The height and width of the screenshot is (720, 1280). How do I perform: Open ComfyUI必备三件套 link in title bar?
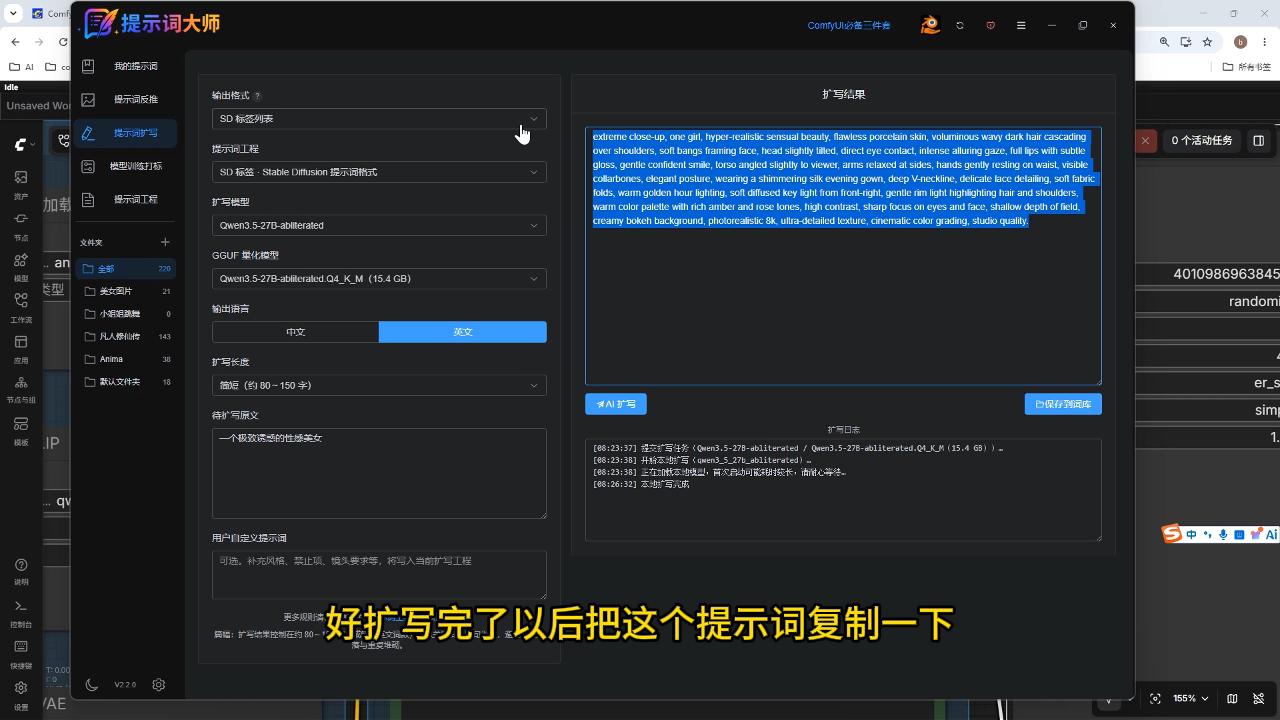coord(849,25)
